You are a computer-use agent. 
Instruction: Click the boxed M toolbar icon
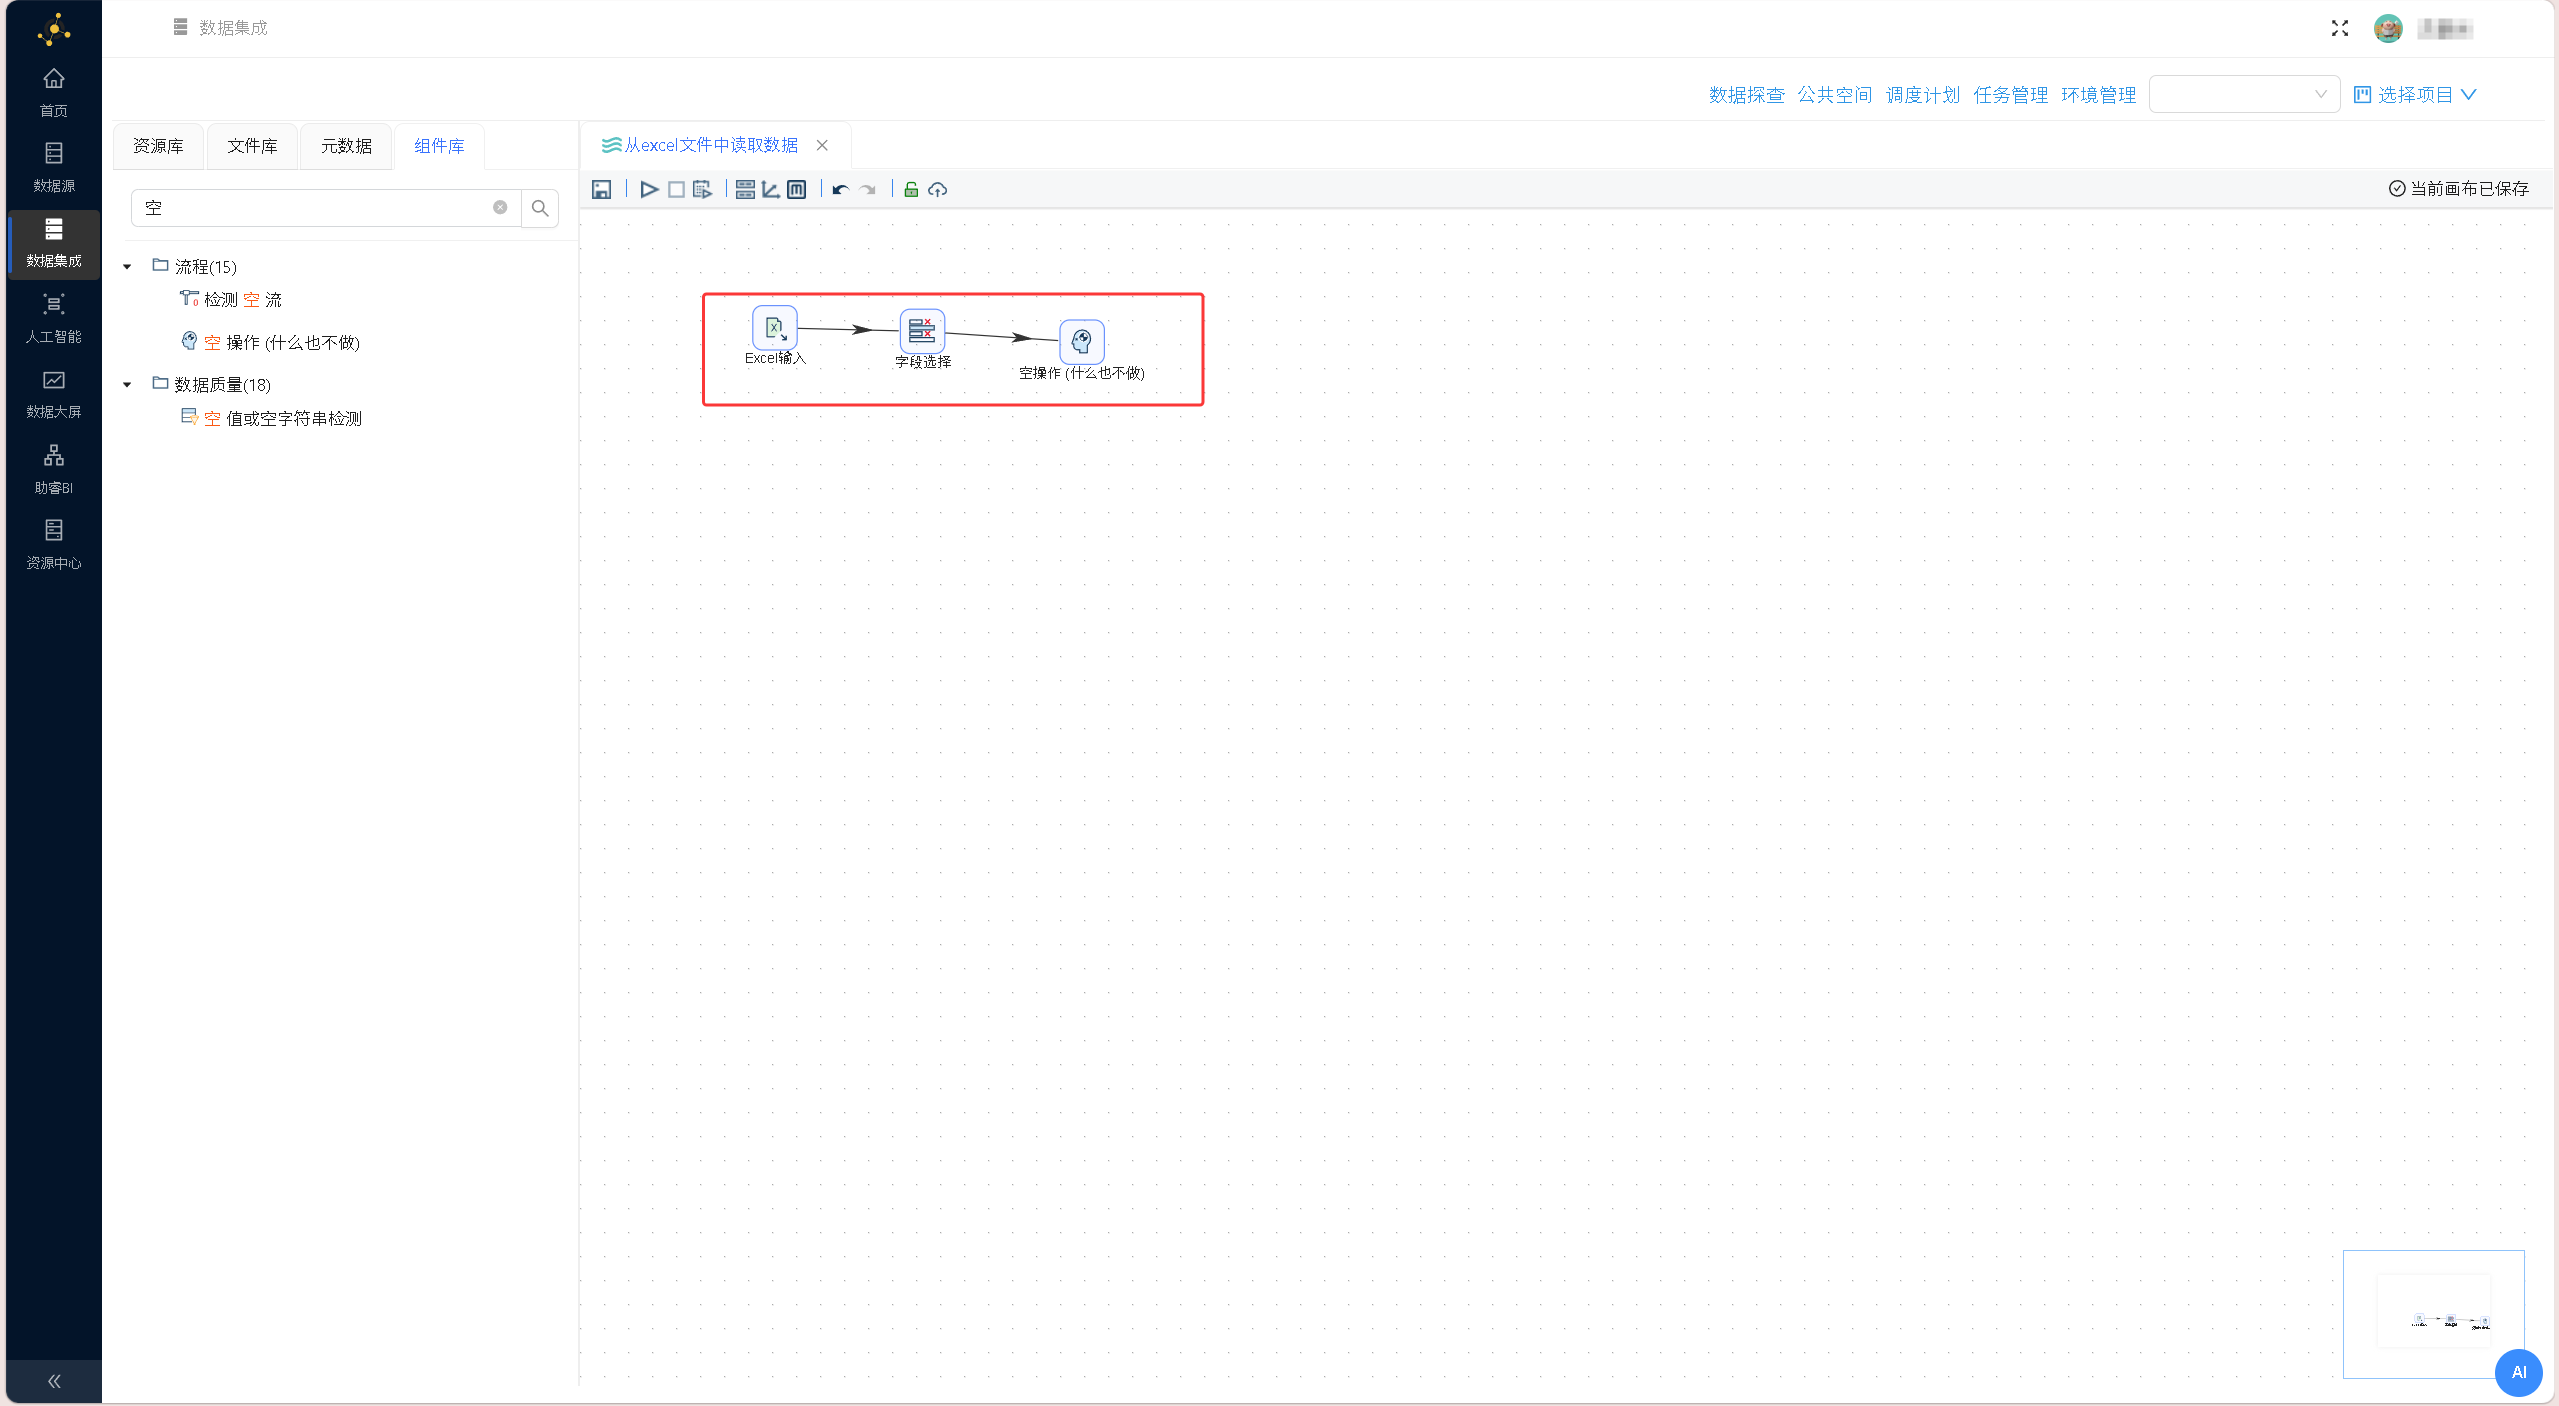coord(796,189)
